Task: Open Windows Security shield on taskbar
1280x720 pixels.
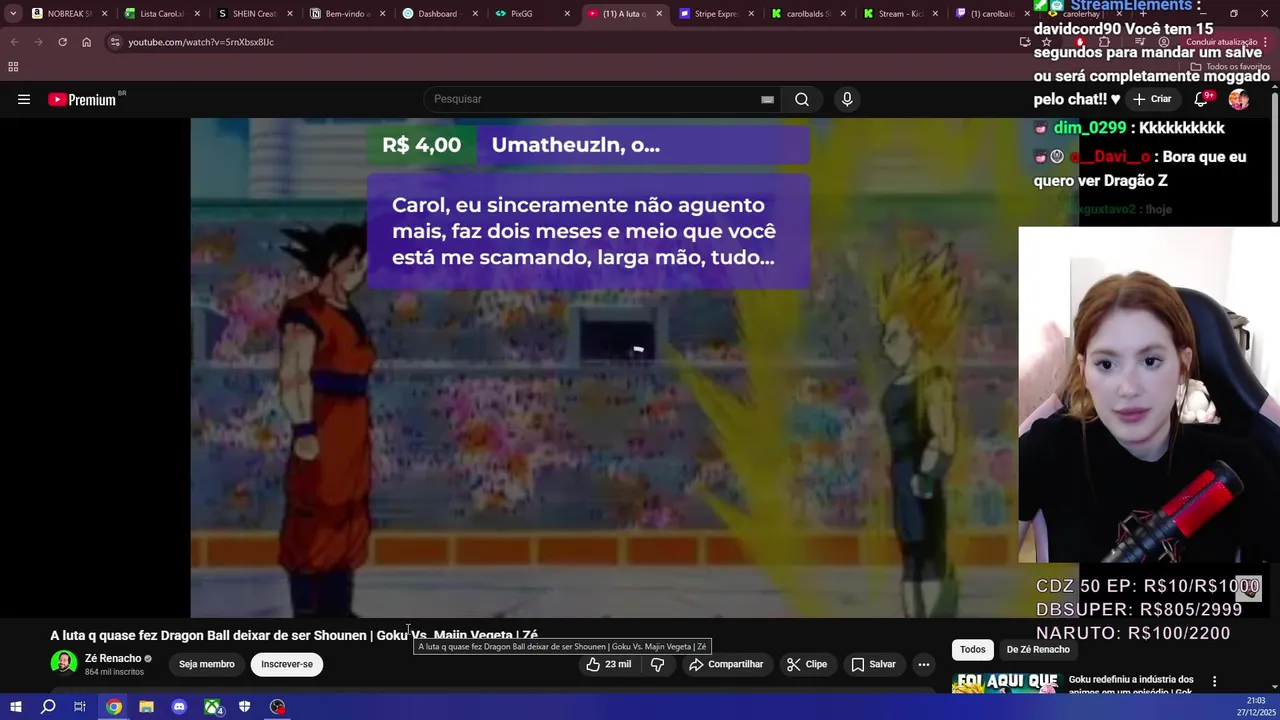Action: pyautogui.click(x=244, y=707)
